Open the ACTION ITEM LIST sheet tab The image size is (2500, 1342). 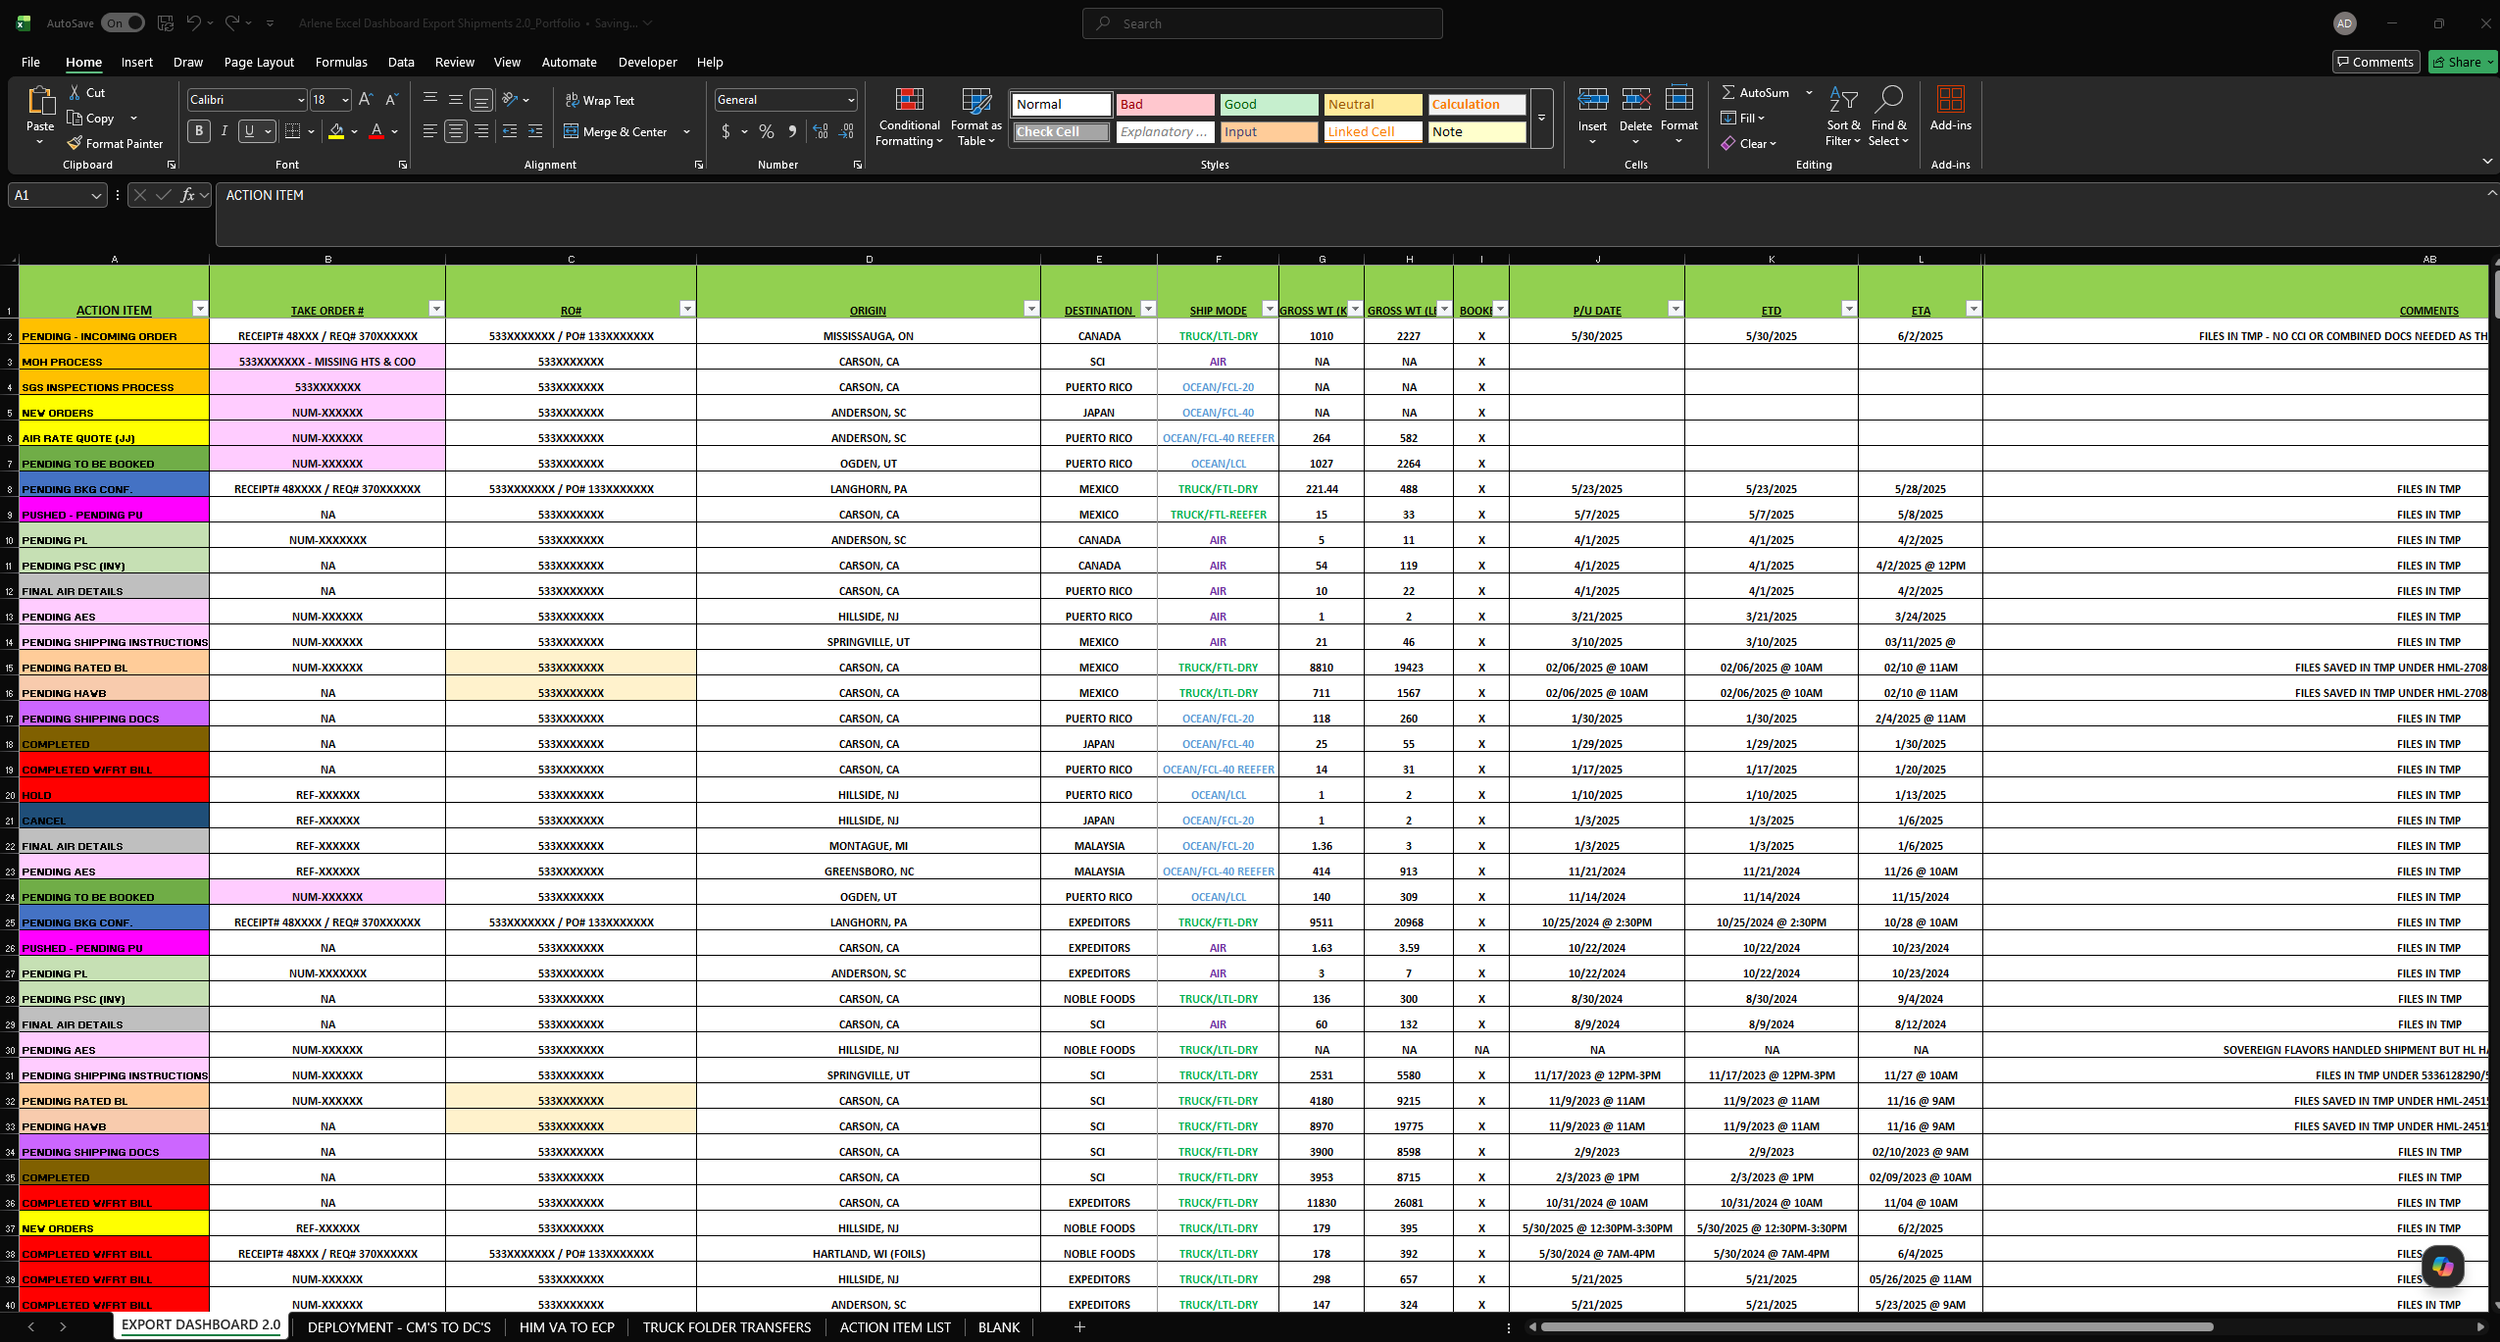click(x=895, y=1327)
